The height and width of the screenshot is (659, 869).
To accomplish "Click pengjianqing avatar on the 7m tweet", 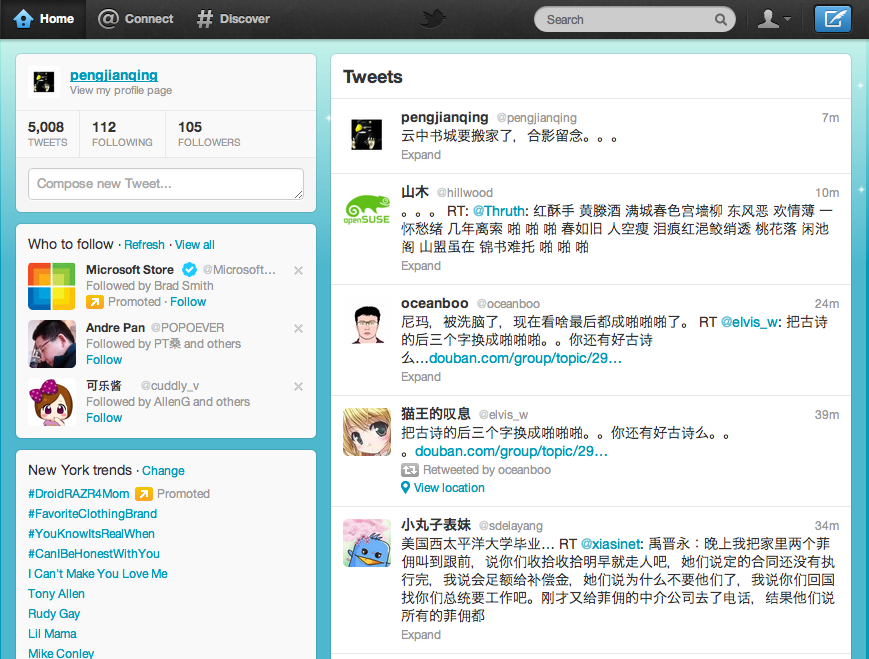I will click(367, 135).
